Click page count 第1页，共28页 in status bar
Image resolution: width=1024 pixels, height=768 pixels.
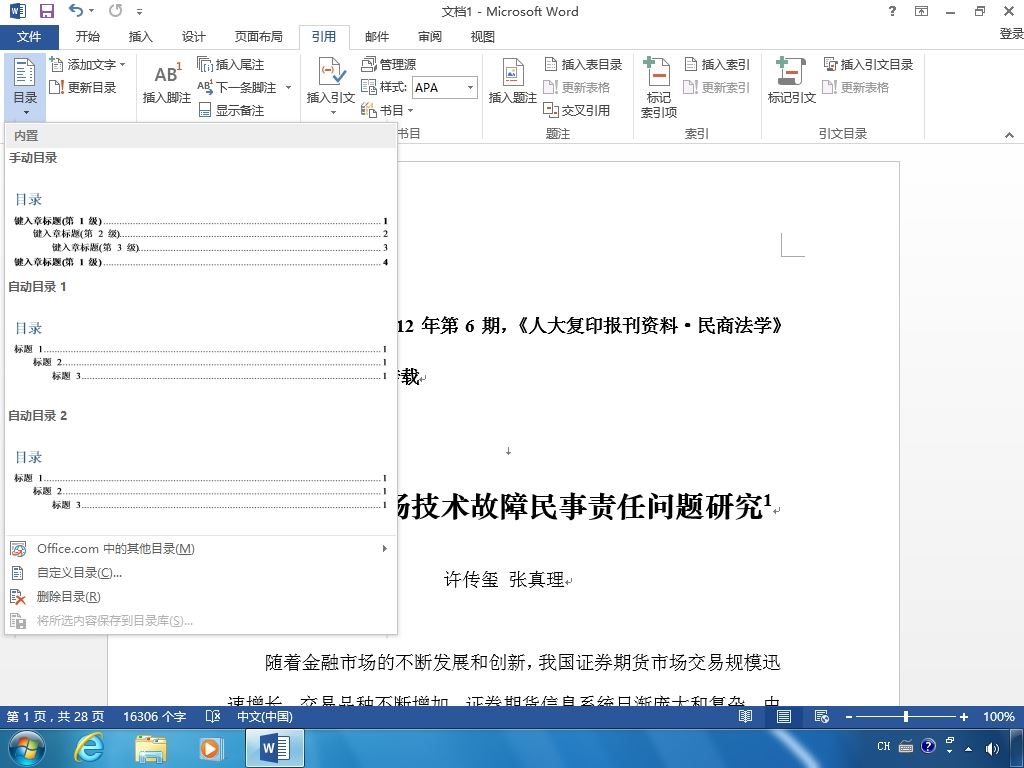tap(56, 716)
